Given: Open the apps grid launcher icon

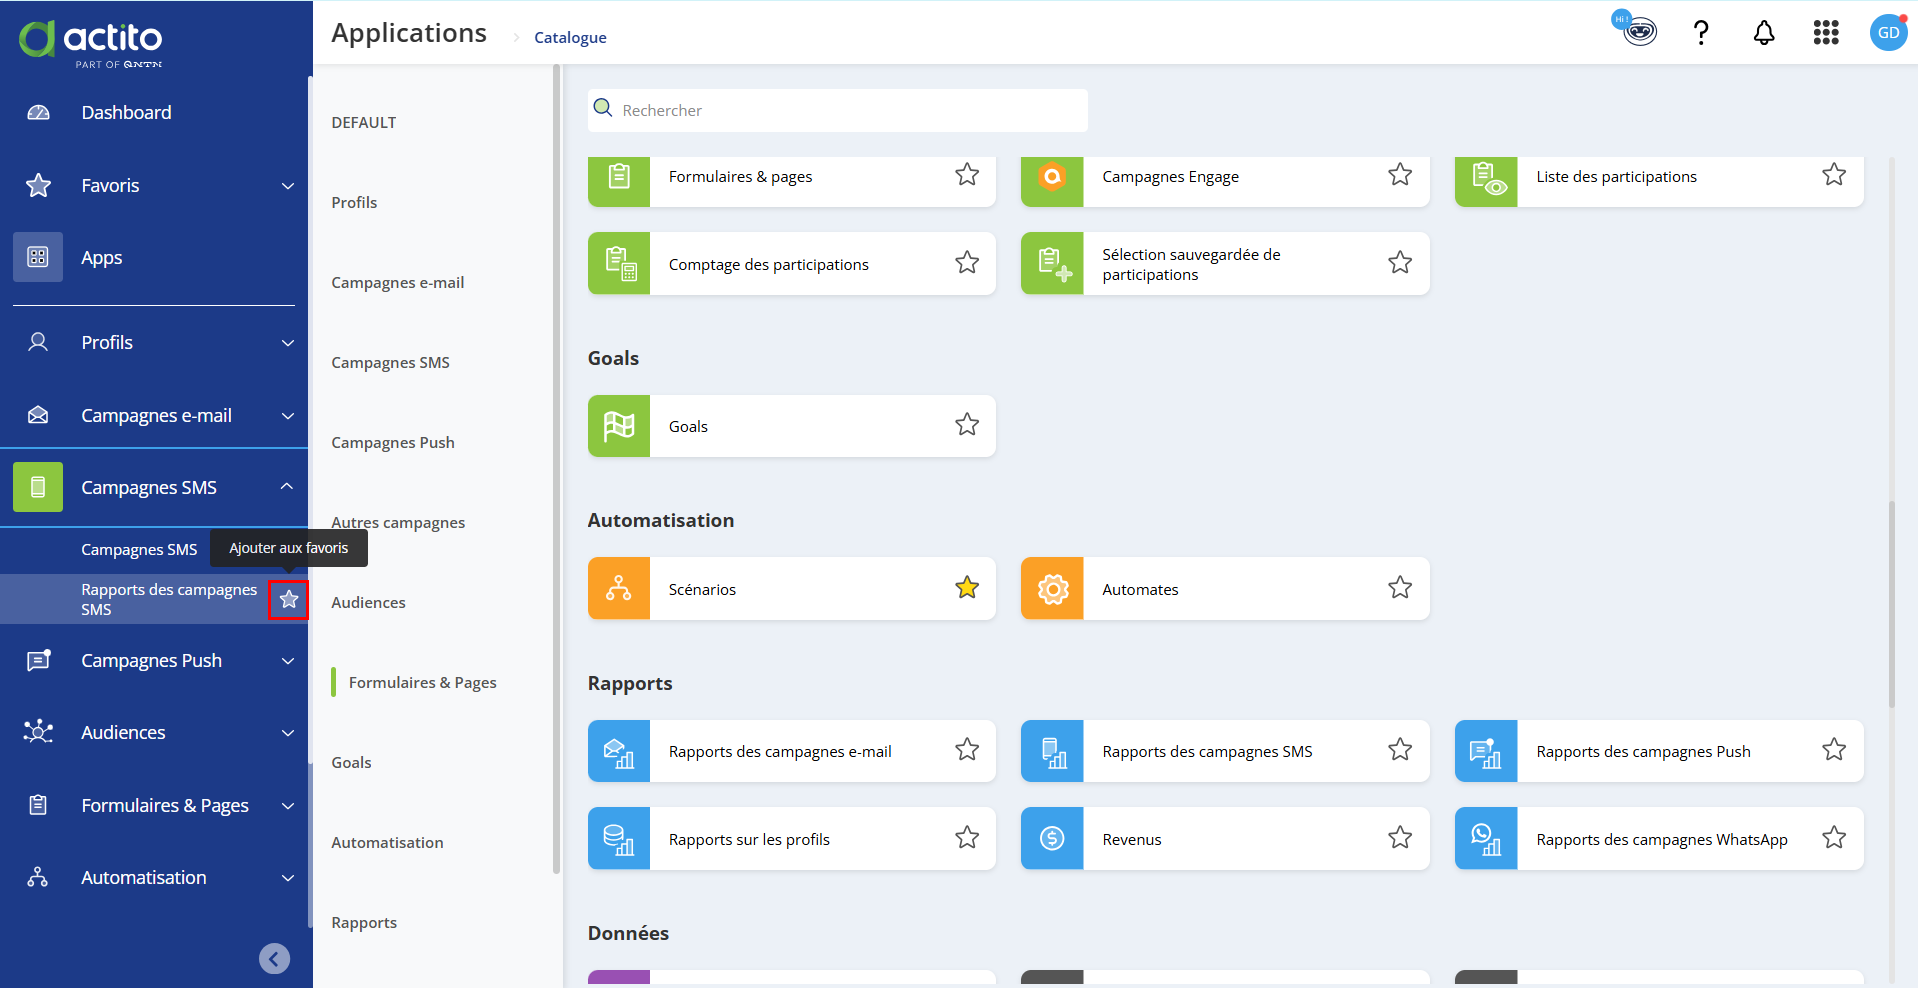Looking at the screenshot, I should coord(1826,33).
